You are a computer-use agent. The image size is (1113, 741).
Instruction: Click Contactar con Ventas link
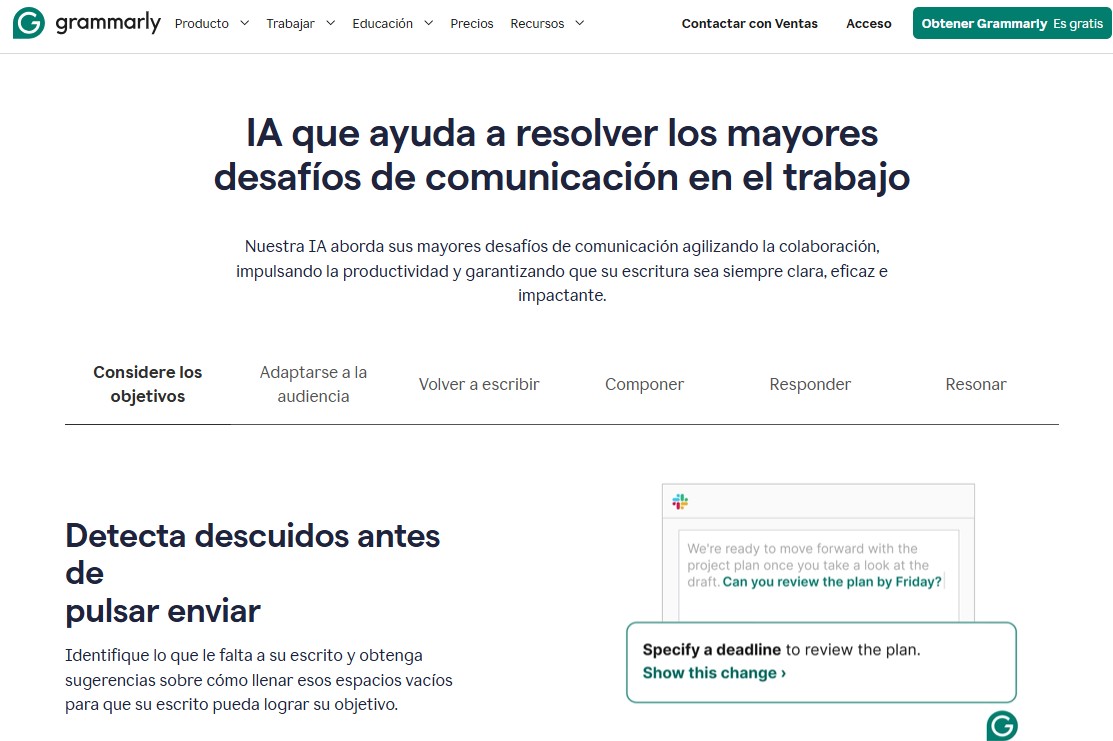[749, 23]
